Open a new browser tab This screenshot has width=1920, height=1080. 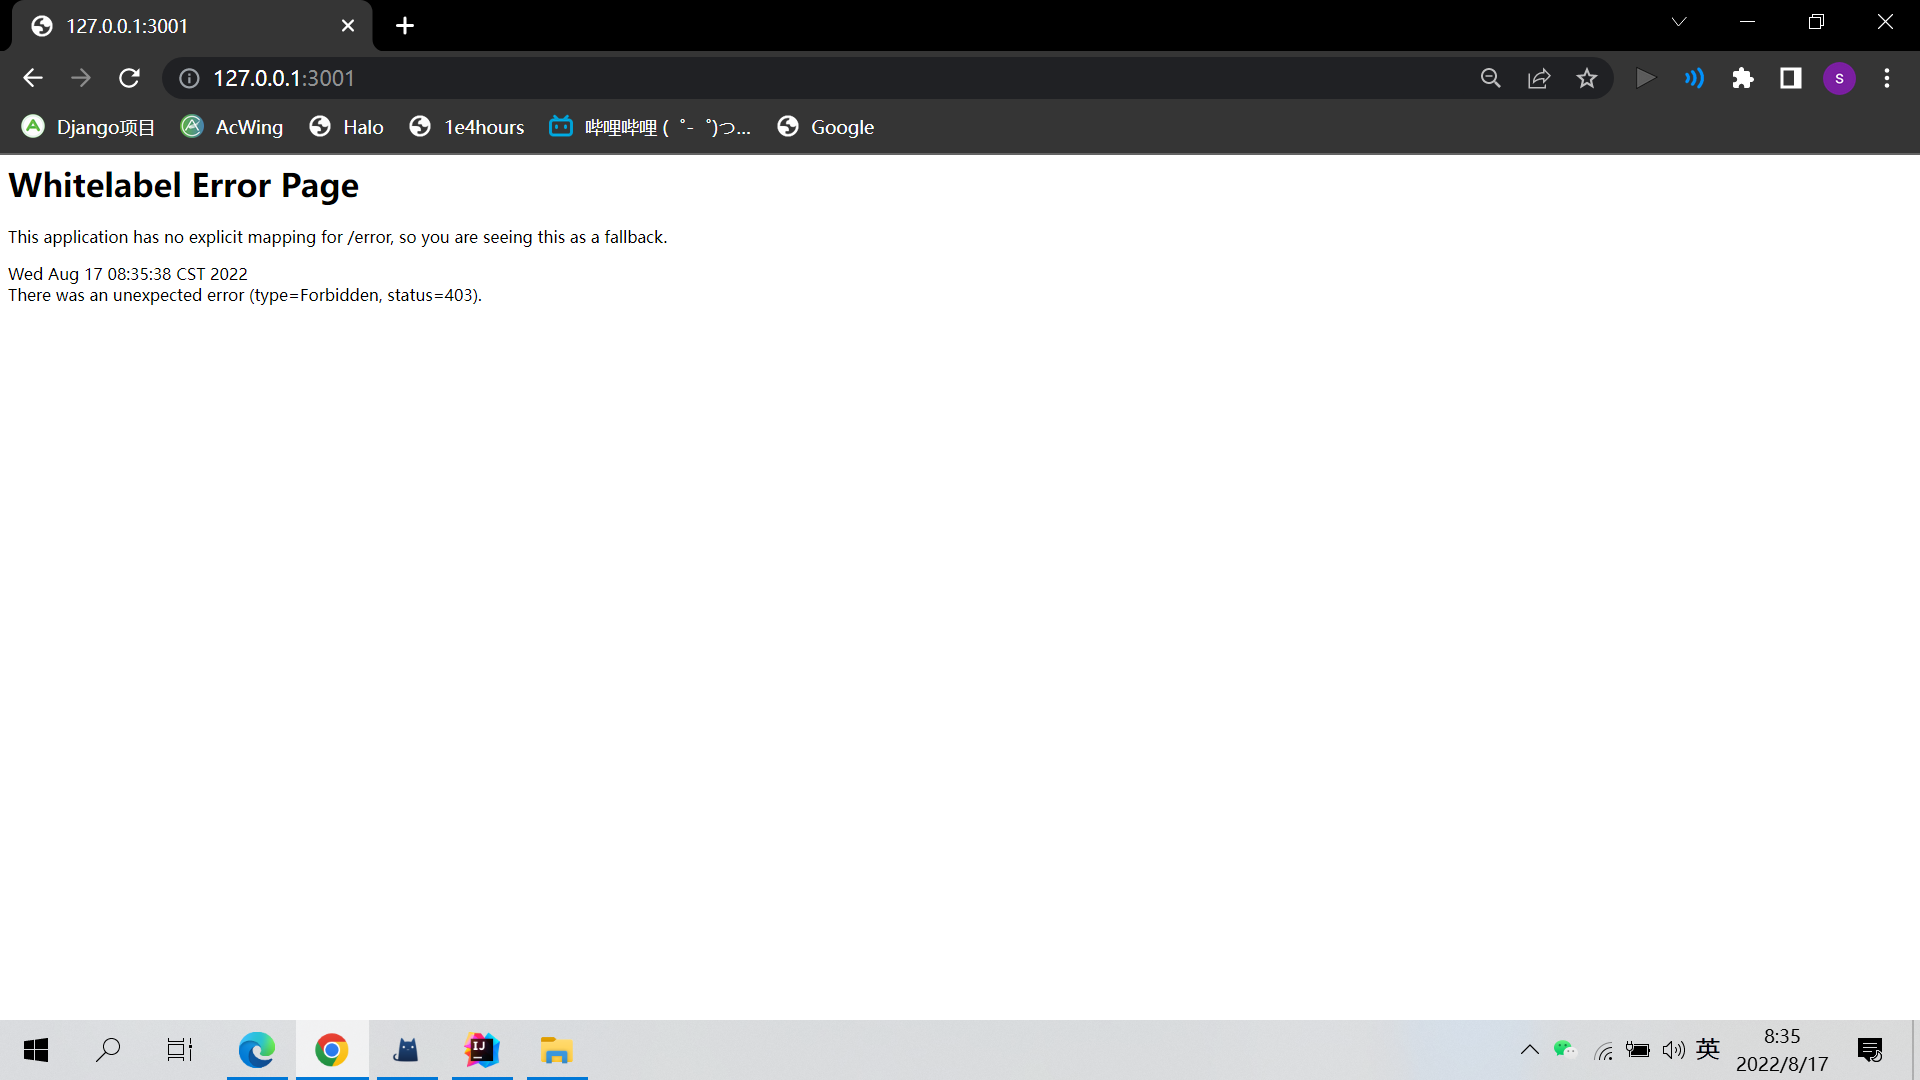(x=405, y=26)
